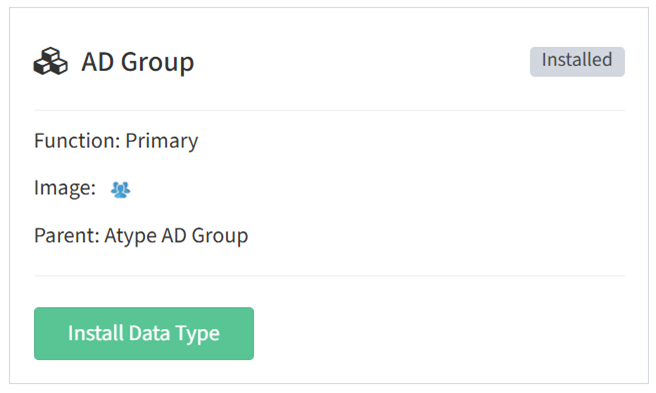Click the word Install on green button
This screenshot has width=656, height=393.
click(x=96, y=333)
